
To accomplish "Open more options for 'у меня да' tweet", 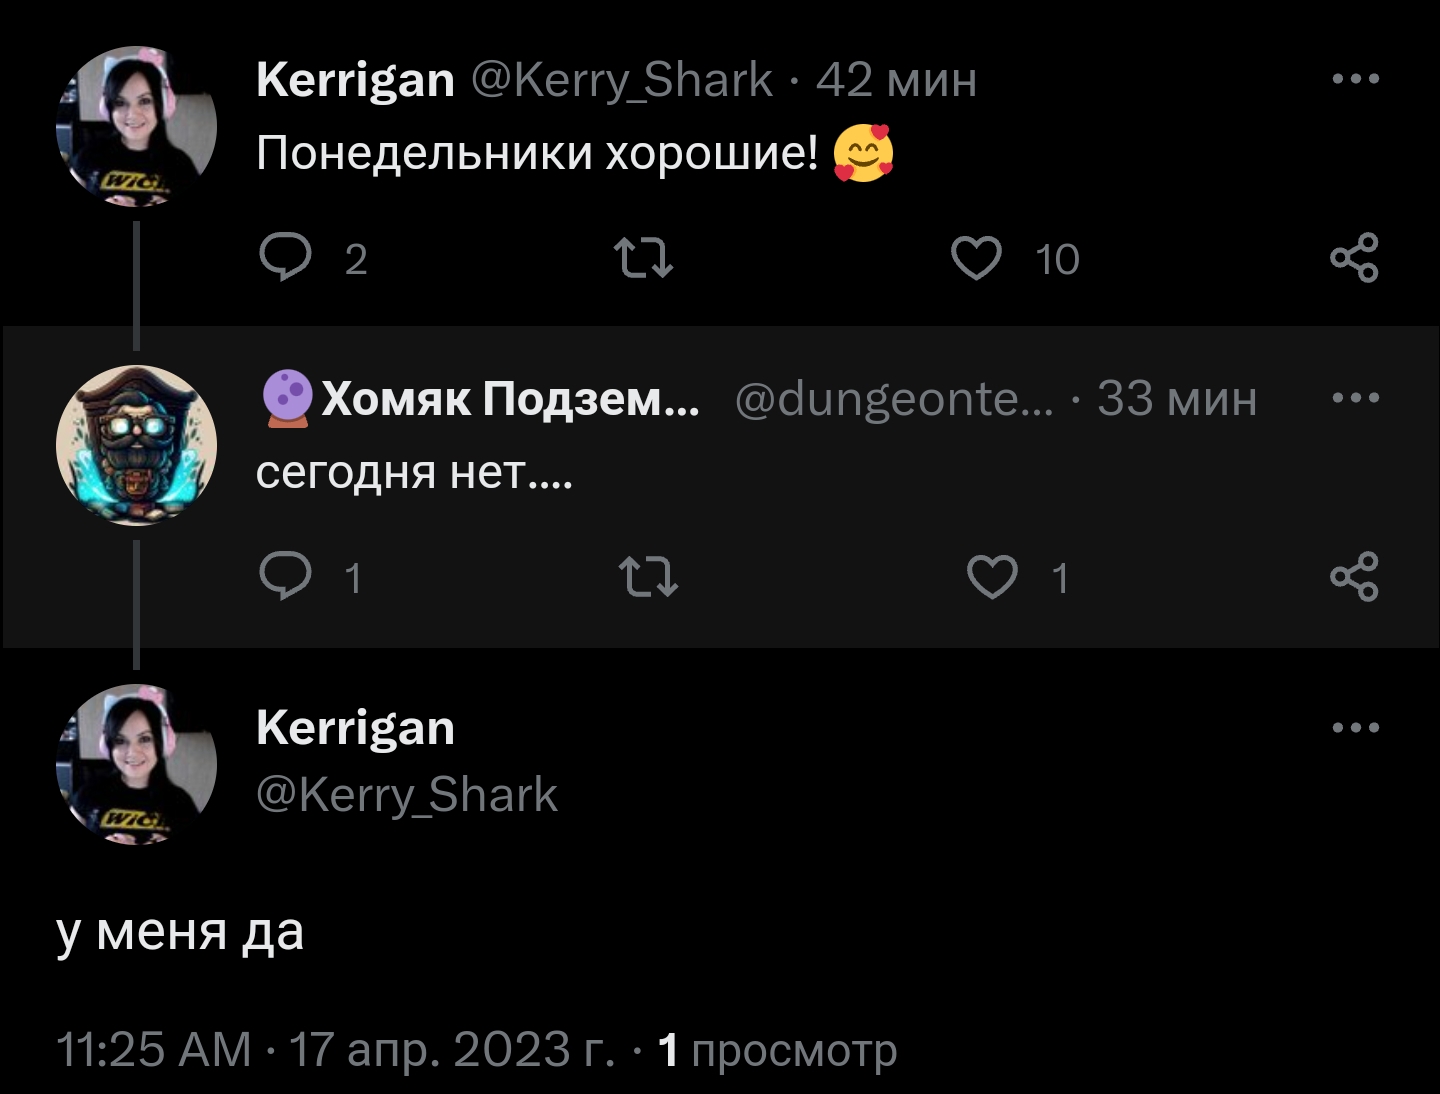I will coord(1357,727).
